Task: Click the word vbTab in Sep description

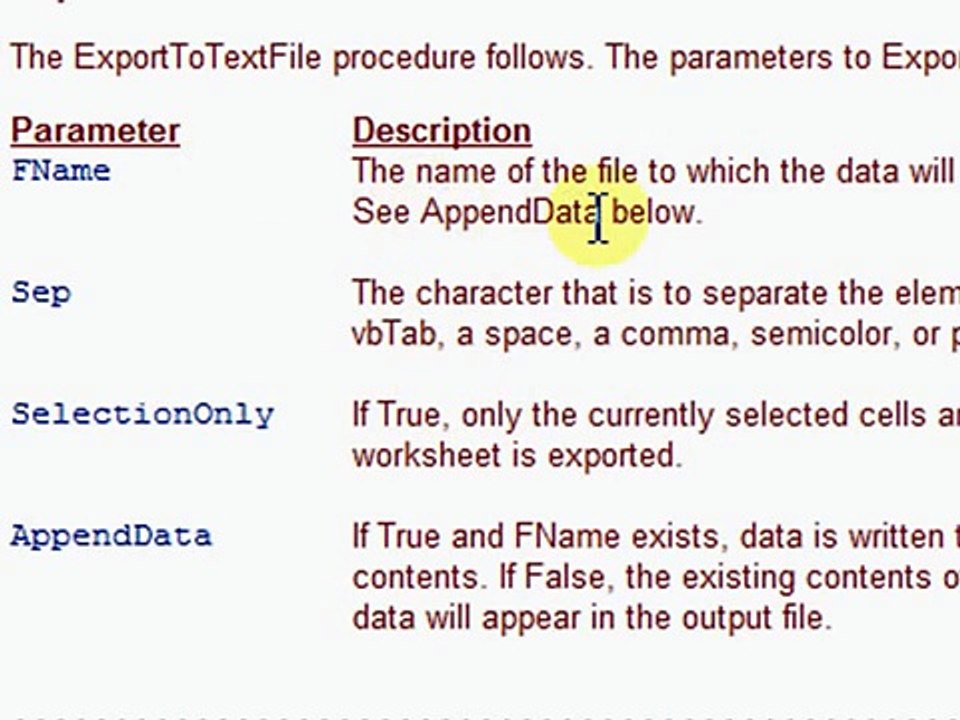Action: coord(394,334)
